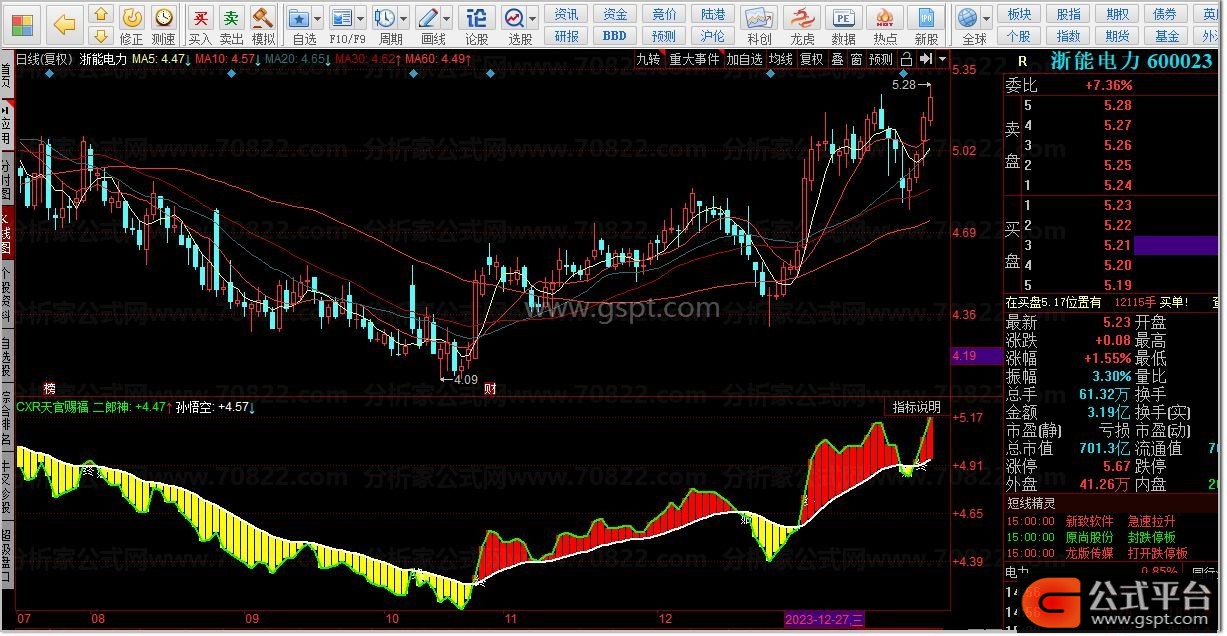Switch to the 分时图 side tab
This screenshot has height=636, width=1227.
6,178
